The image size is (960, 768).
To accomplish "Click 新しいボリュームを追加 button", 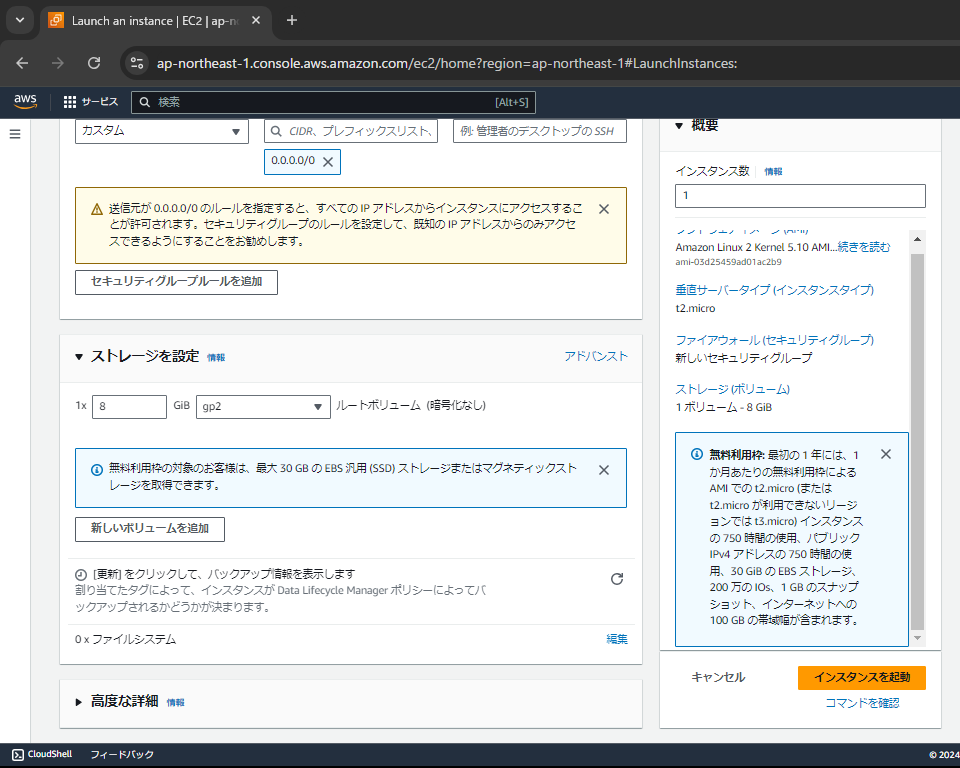I will [150, 529].
